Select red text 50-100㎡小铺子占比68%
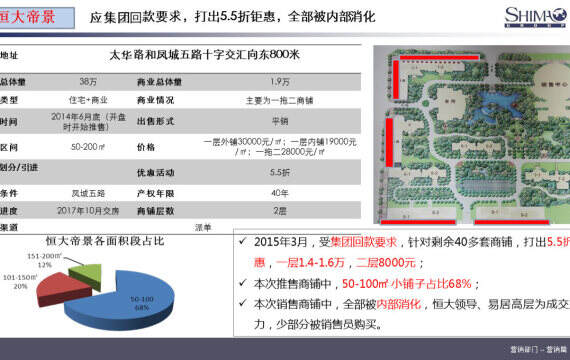 (407, 283)
